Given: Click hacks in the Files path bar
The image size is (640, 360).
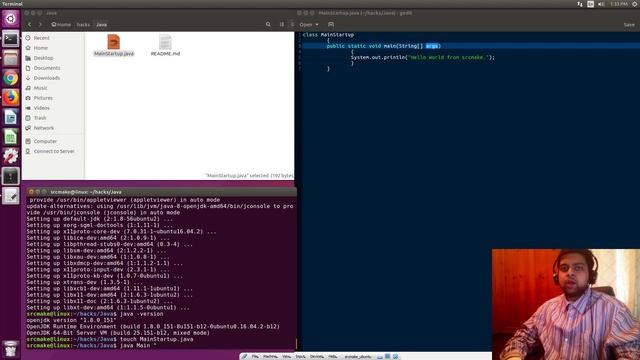Looking at the screenshot, I should point(83,24).
